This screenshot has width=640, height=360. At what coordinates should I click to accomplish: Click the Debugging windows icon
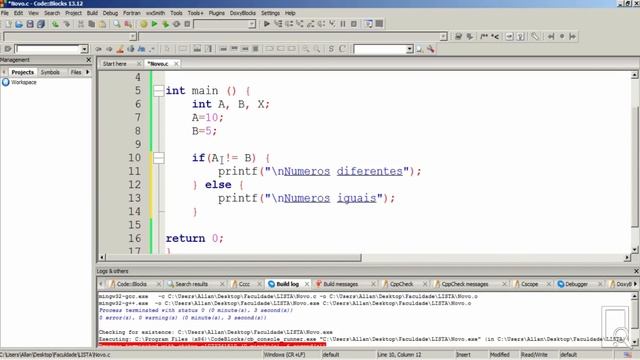click(x=369, y=24)
